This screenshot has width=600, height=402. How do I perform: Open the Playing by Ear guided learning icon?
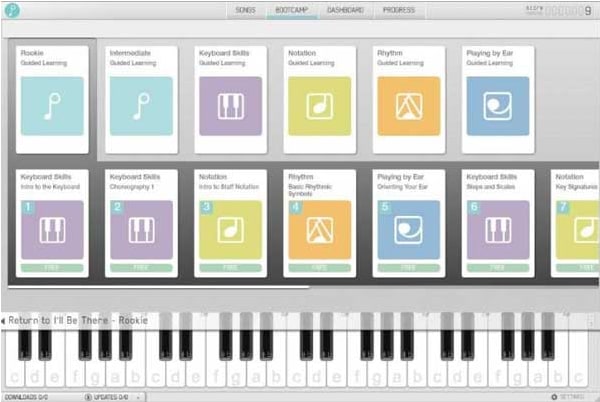(498, 106)
